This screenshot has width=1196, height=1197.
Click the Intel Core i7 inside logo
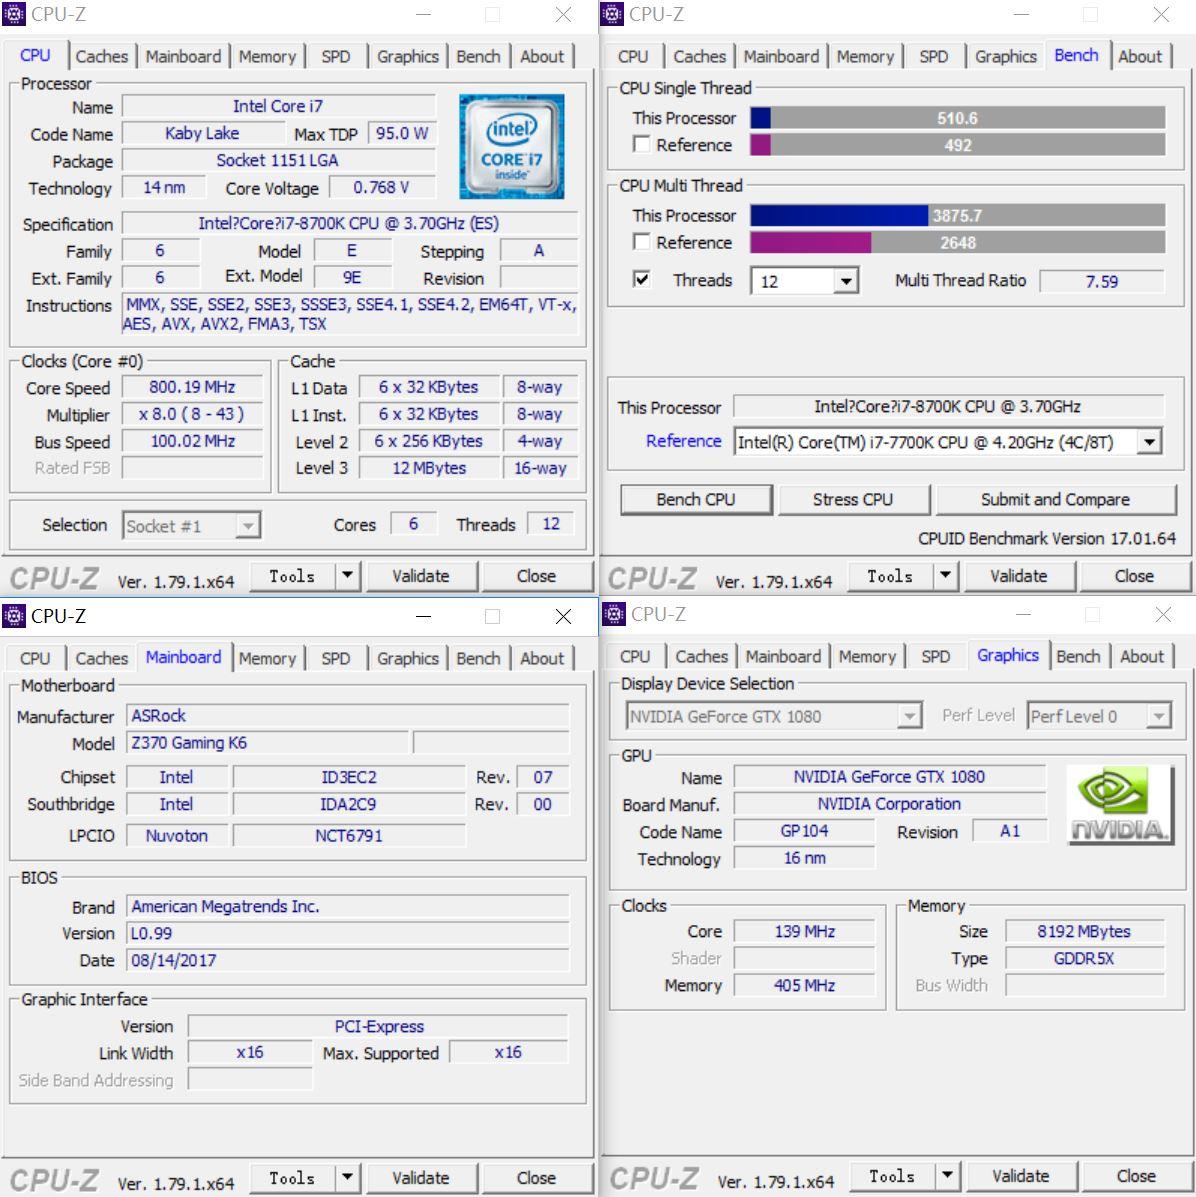pos(511,147)
